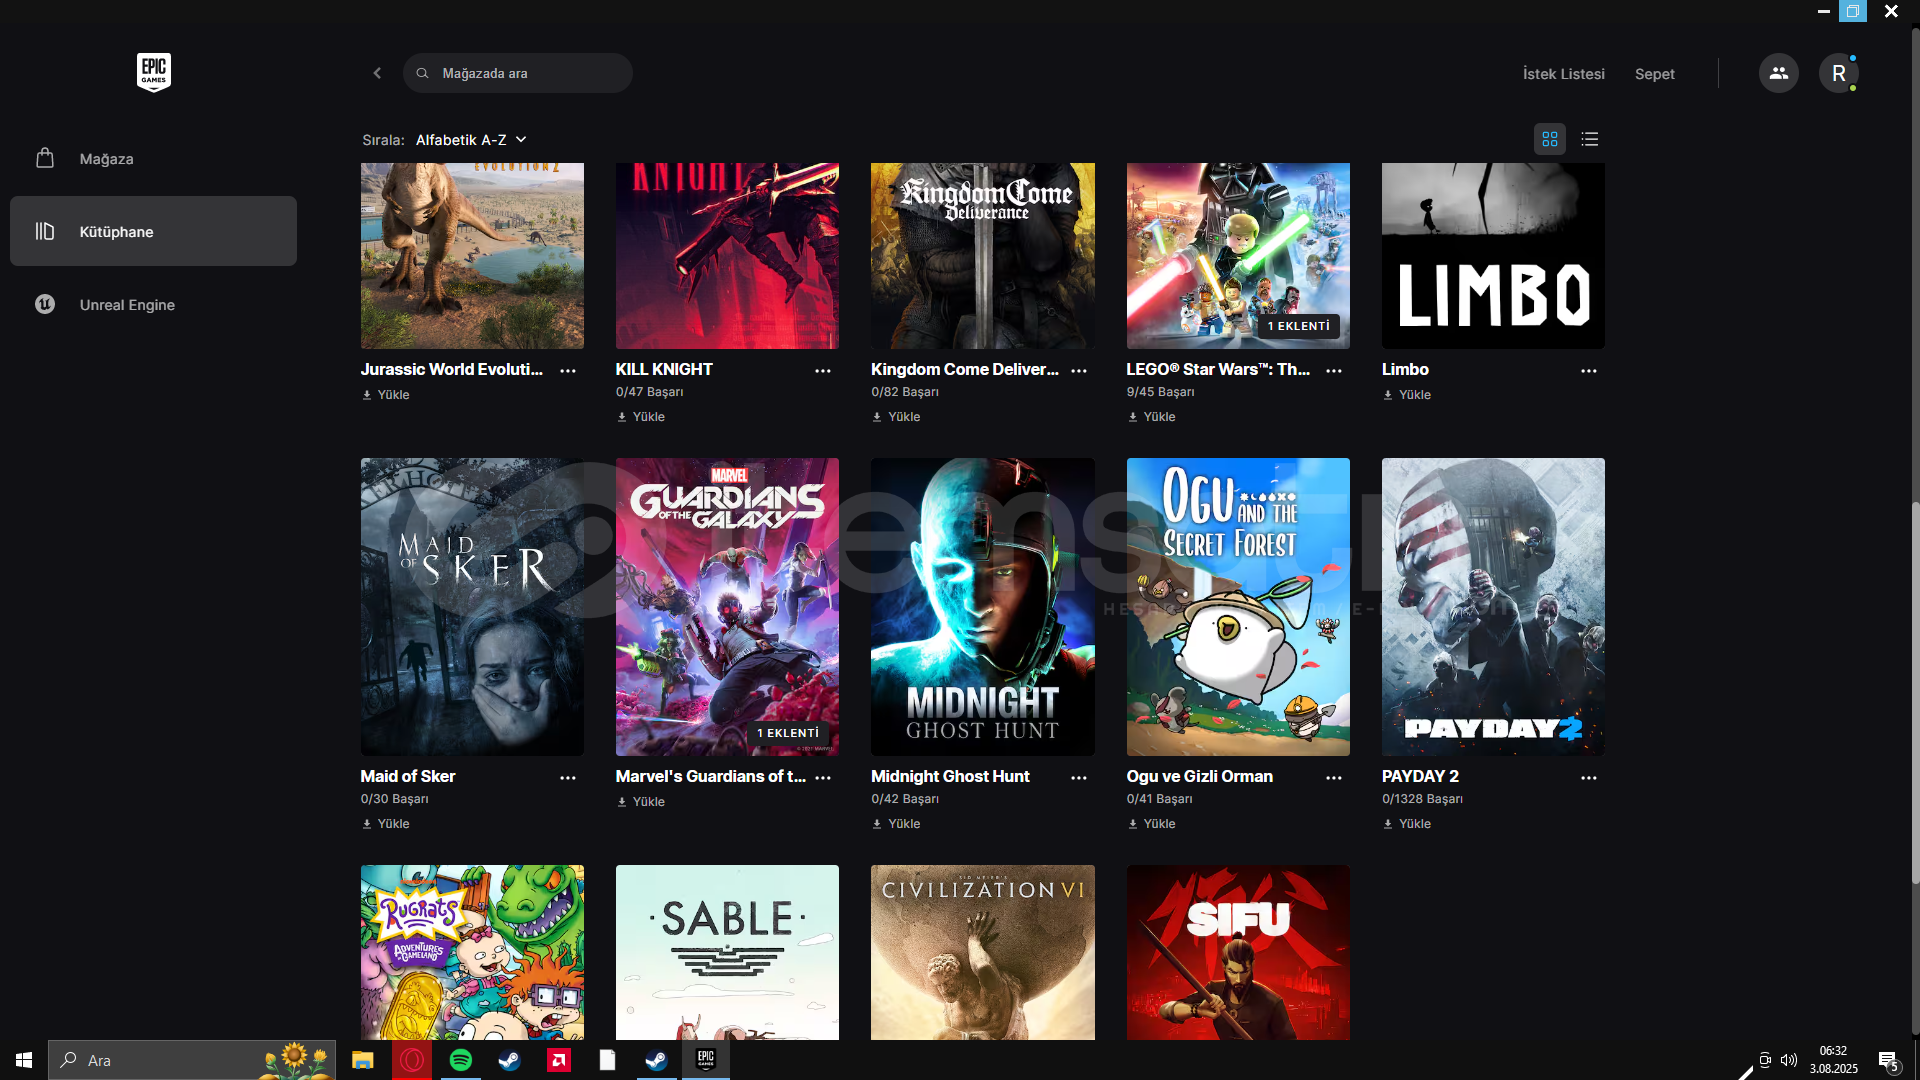Open Epic Games Launcher taskbar icon
This screenshot has height=1080, width=1920.
(x=705, y=1060)
